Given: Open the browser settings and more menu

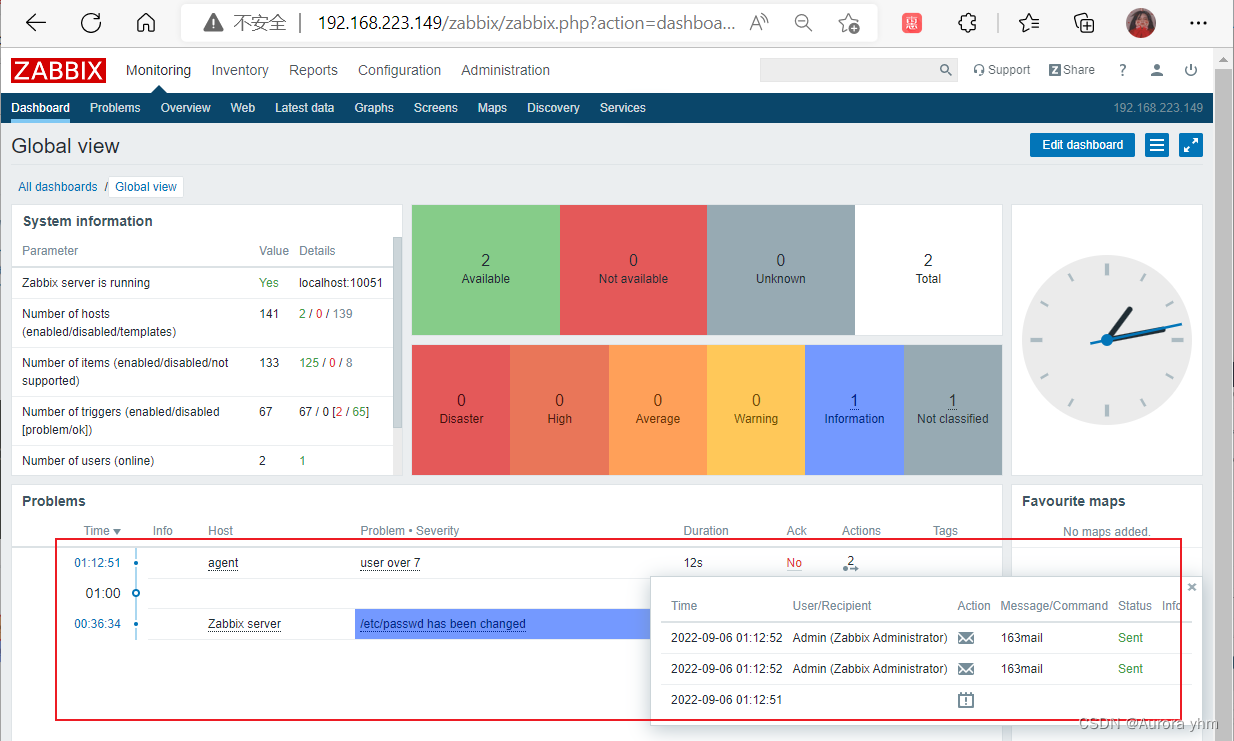Looking at the screenshot, I should pos(1198,22).
